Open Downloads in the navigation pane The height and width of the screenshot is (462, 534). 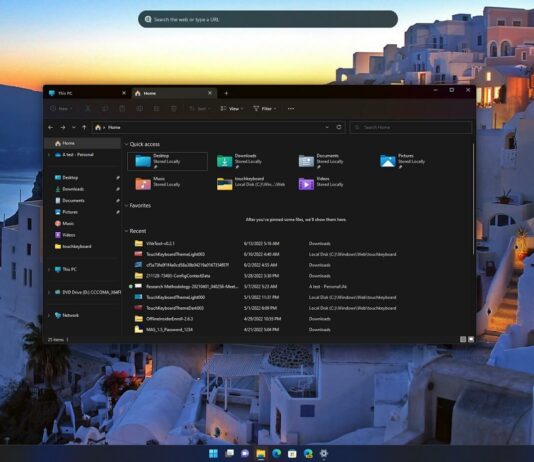point(73,189)
